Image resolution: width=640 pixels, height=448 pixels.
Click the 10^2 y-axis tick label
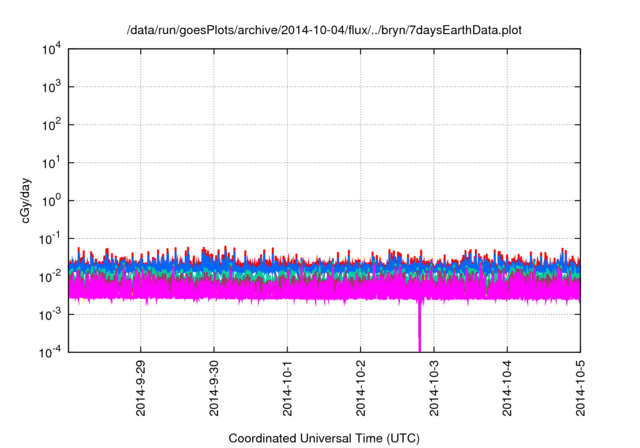coord(51,125)
